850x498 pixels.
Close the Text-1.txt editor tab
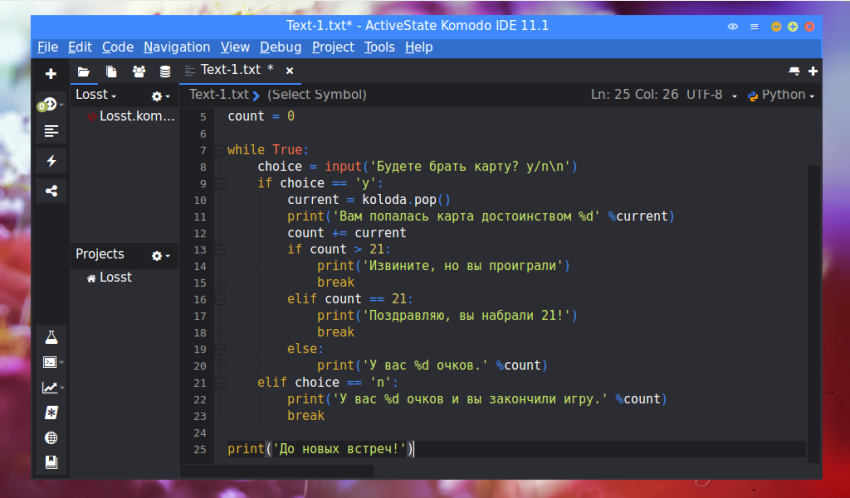click(290, 70)
